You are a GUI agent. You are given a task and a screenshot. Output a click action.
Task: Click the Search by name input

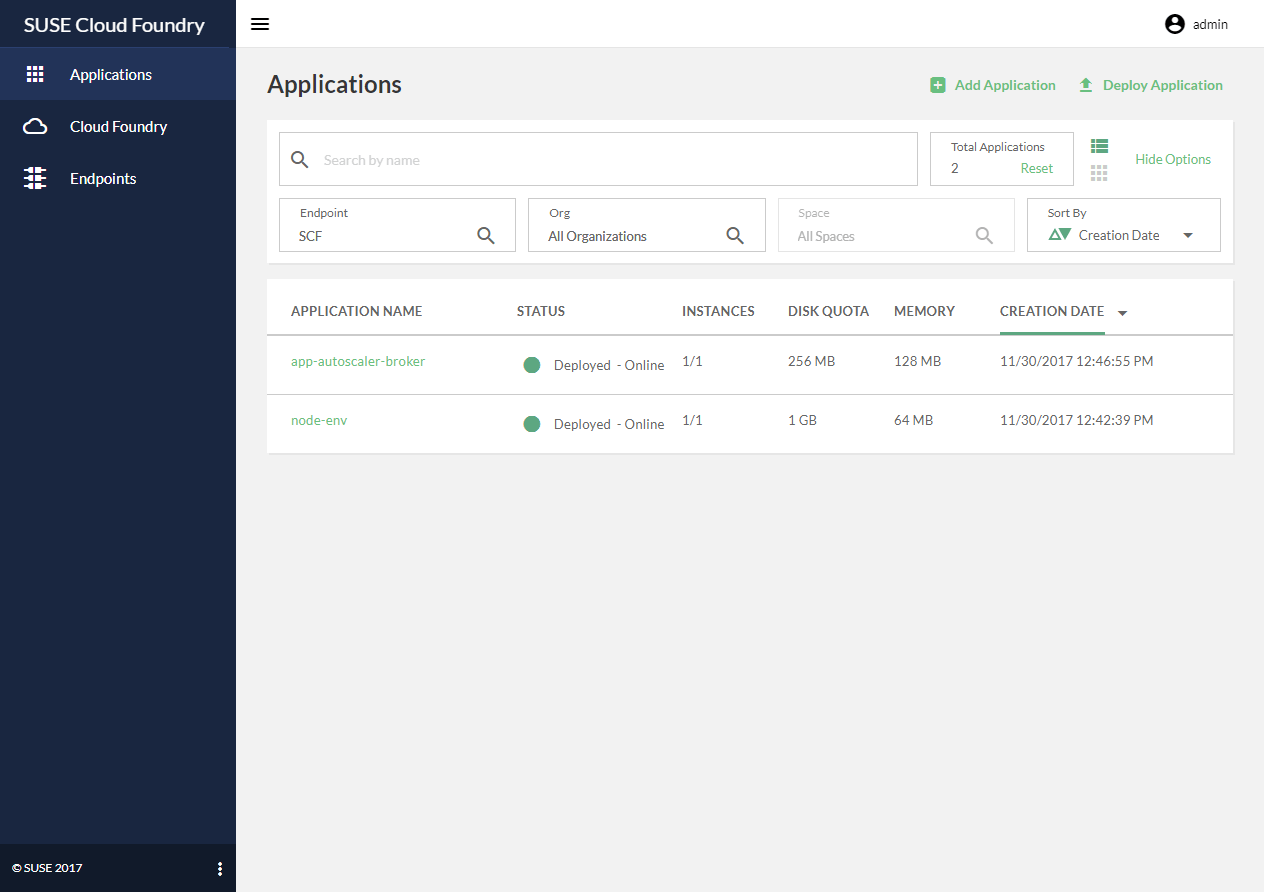click(x=598, y=159)
